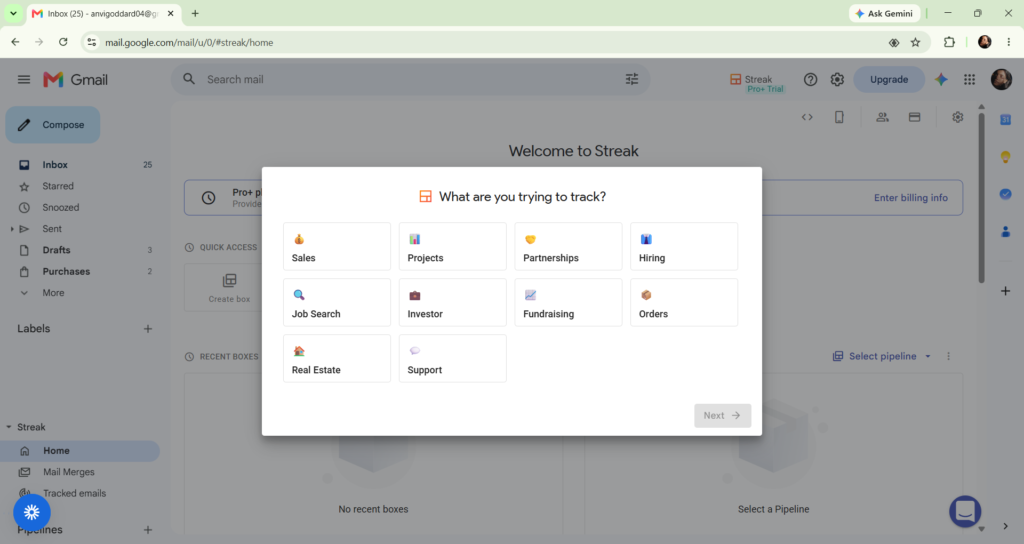This screenshot has height=544, width=1024.
Task: Click the Gmail logo
Action: pos(76,80)
